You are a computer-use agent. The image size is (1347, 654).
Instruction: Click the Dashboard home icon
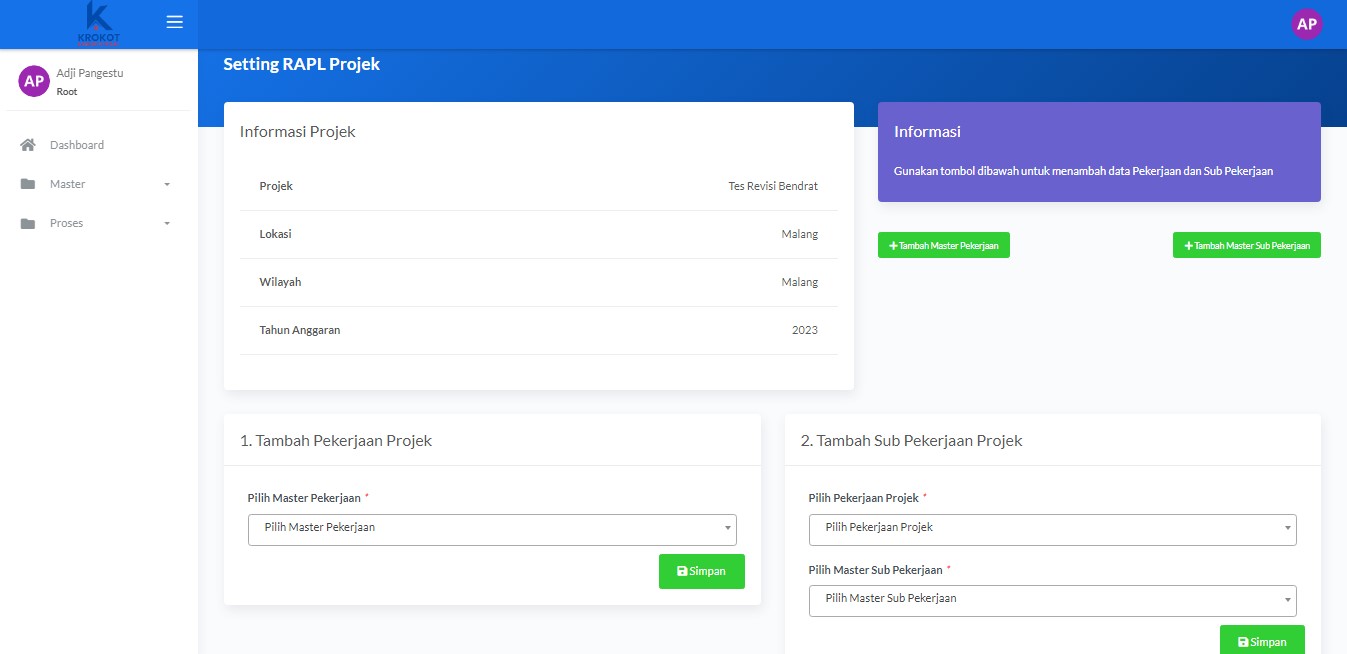coord(28,145)
